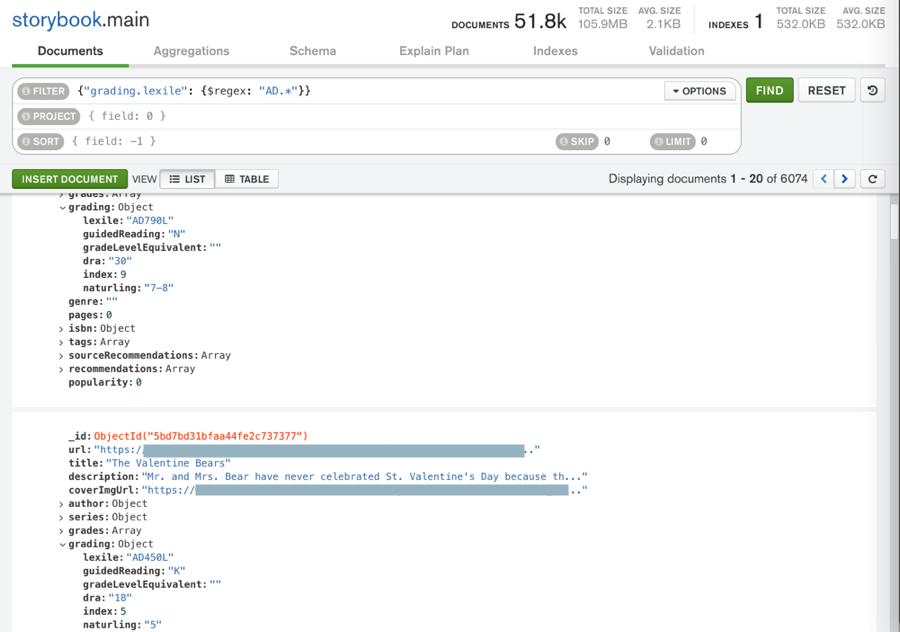This screenshot has height=632, width=900.
Task: Click the pages value 0
Action: pyautogui.click(x=109, y=315)
